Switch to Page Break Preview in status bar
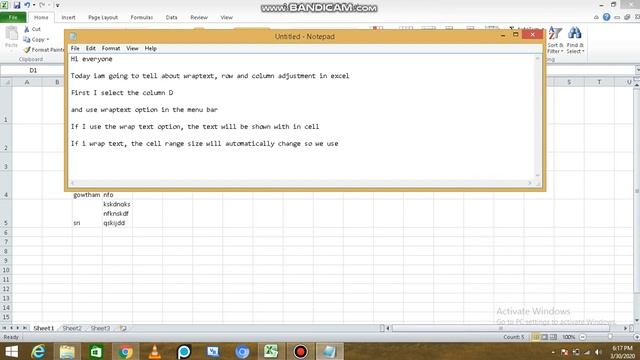 [553, 337]
